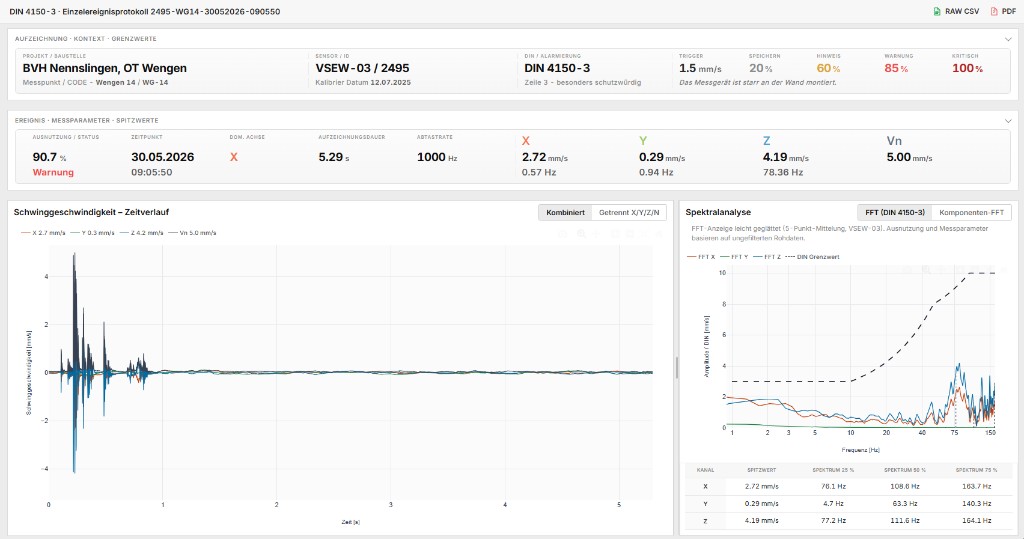Click the Y peak value 0.29 mm/s card

pyautogui.click(x=662, y=157)
